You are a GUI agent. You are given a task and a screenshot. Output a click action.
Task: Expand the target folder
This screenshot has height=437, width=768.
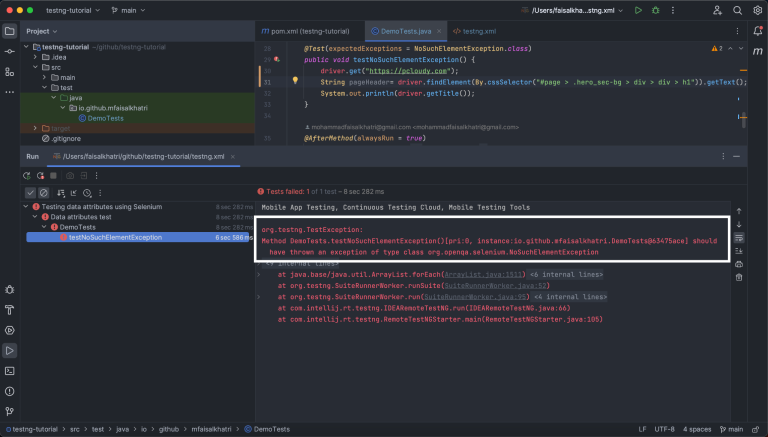click(35, 128)
